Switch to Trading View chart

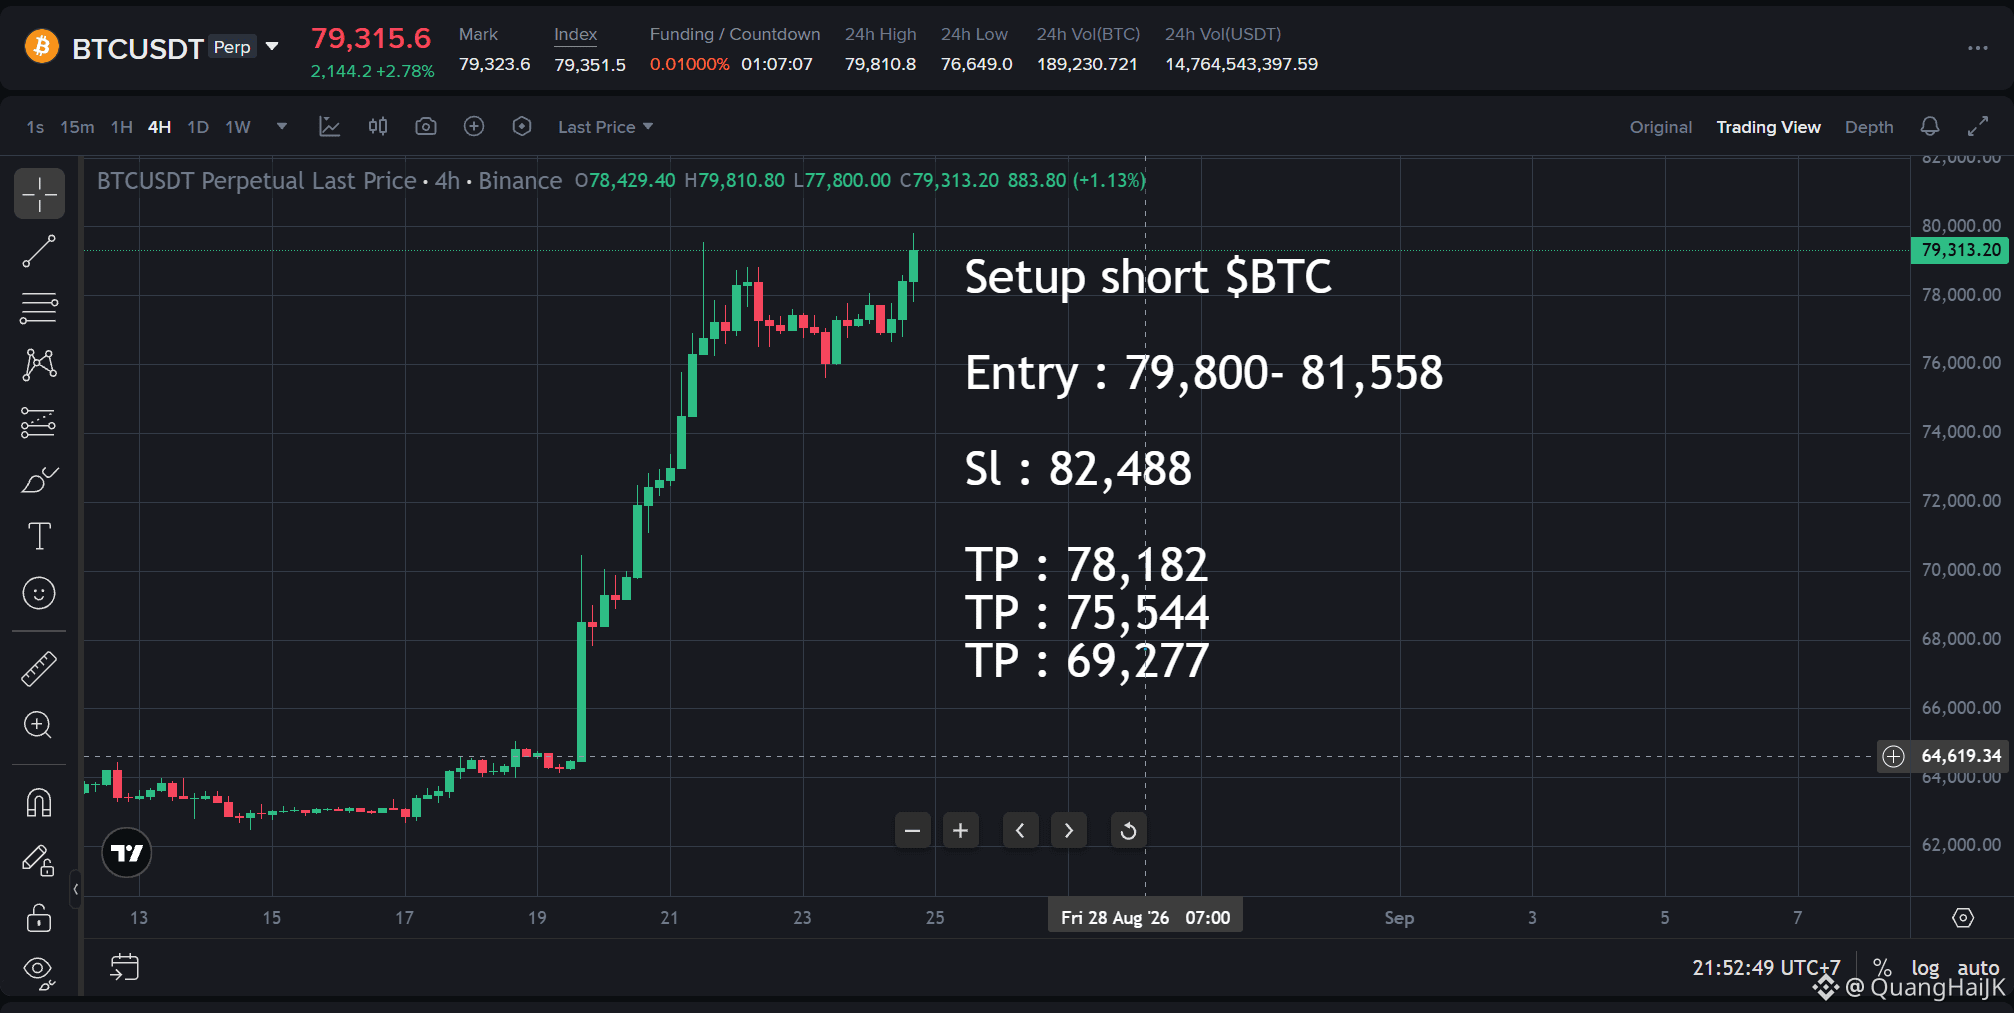pos(1768,127)
